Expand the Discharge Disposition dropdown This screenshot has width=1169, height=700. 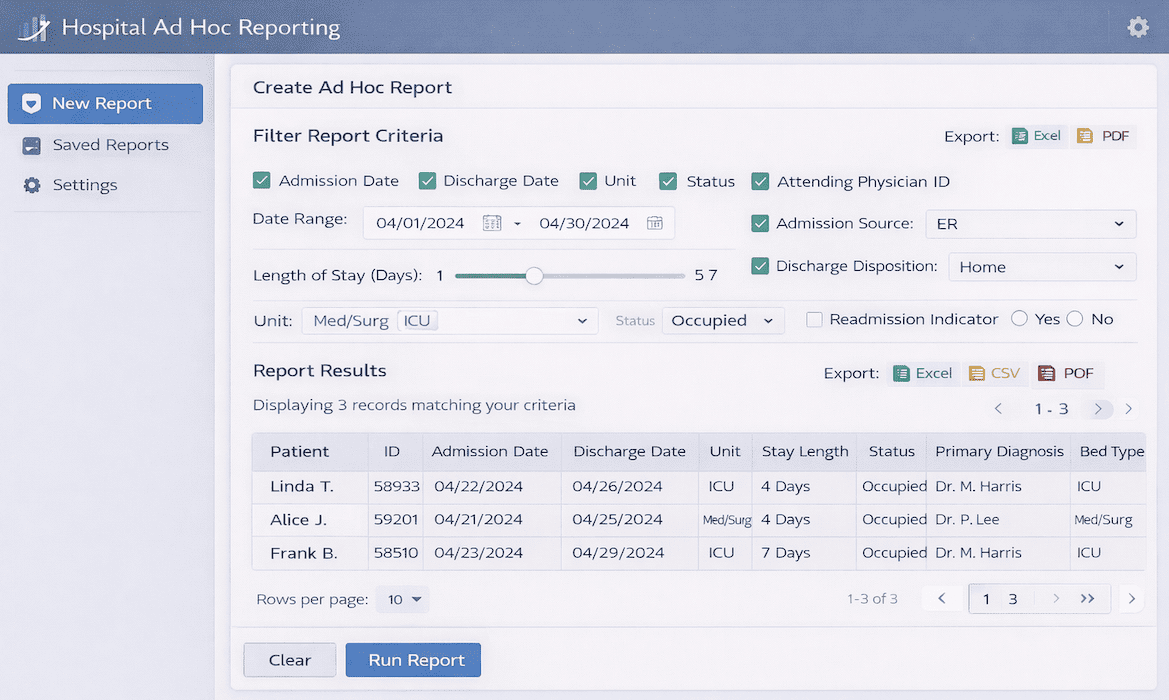(1041, 267)
